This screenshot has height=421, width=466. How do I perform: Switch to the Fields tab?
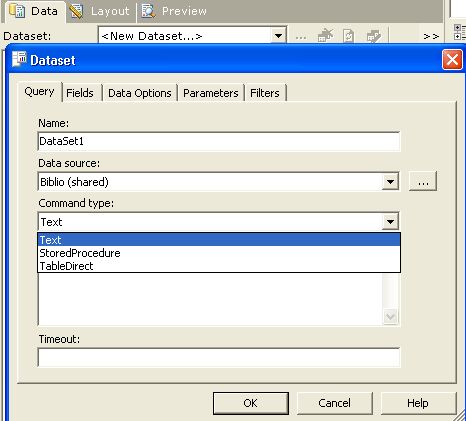click(80, 93)
